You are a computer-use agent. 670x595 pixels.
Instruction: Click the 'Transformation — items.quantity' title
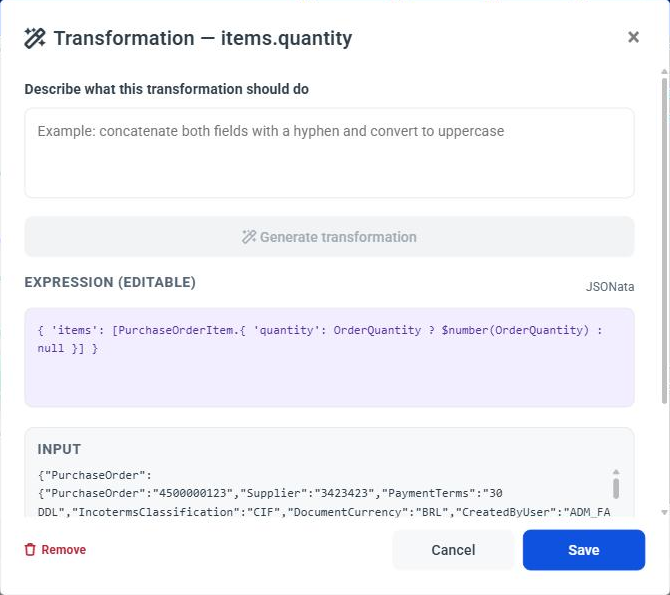tap(203, 38)
